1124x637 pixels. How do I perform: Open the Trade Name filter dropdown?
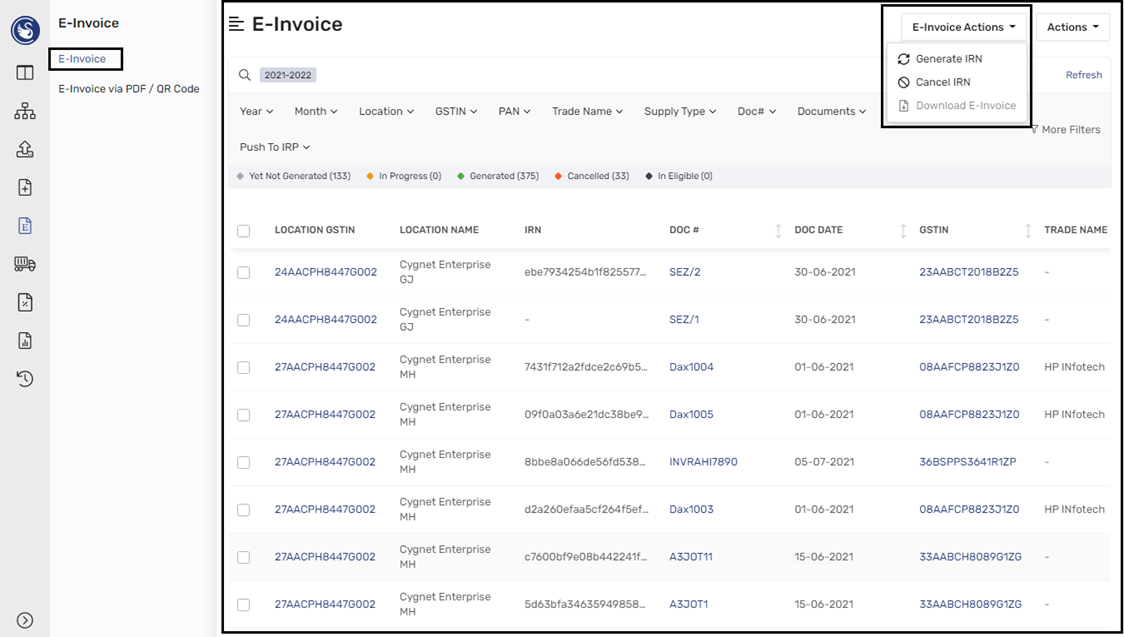[587, 111]
